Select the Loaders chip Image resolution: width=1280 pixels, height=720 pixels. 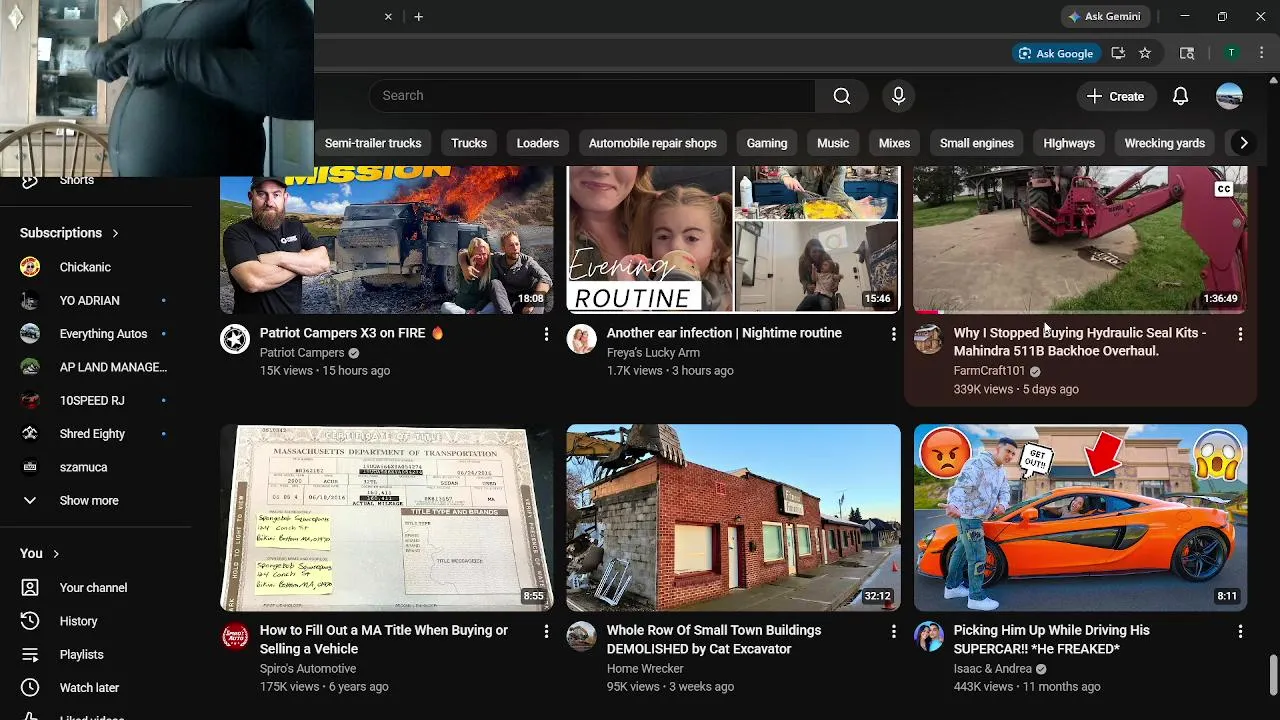click(x=538, y=143)
